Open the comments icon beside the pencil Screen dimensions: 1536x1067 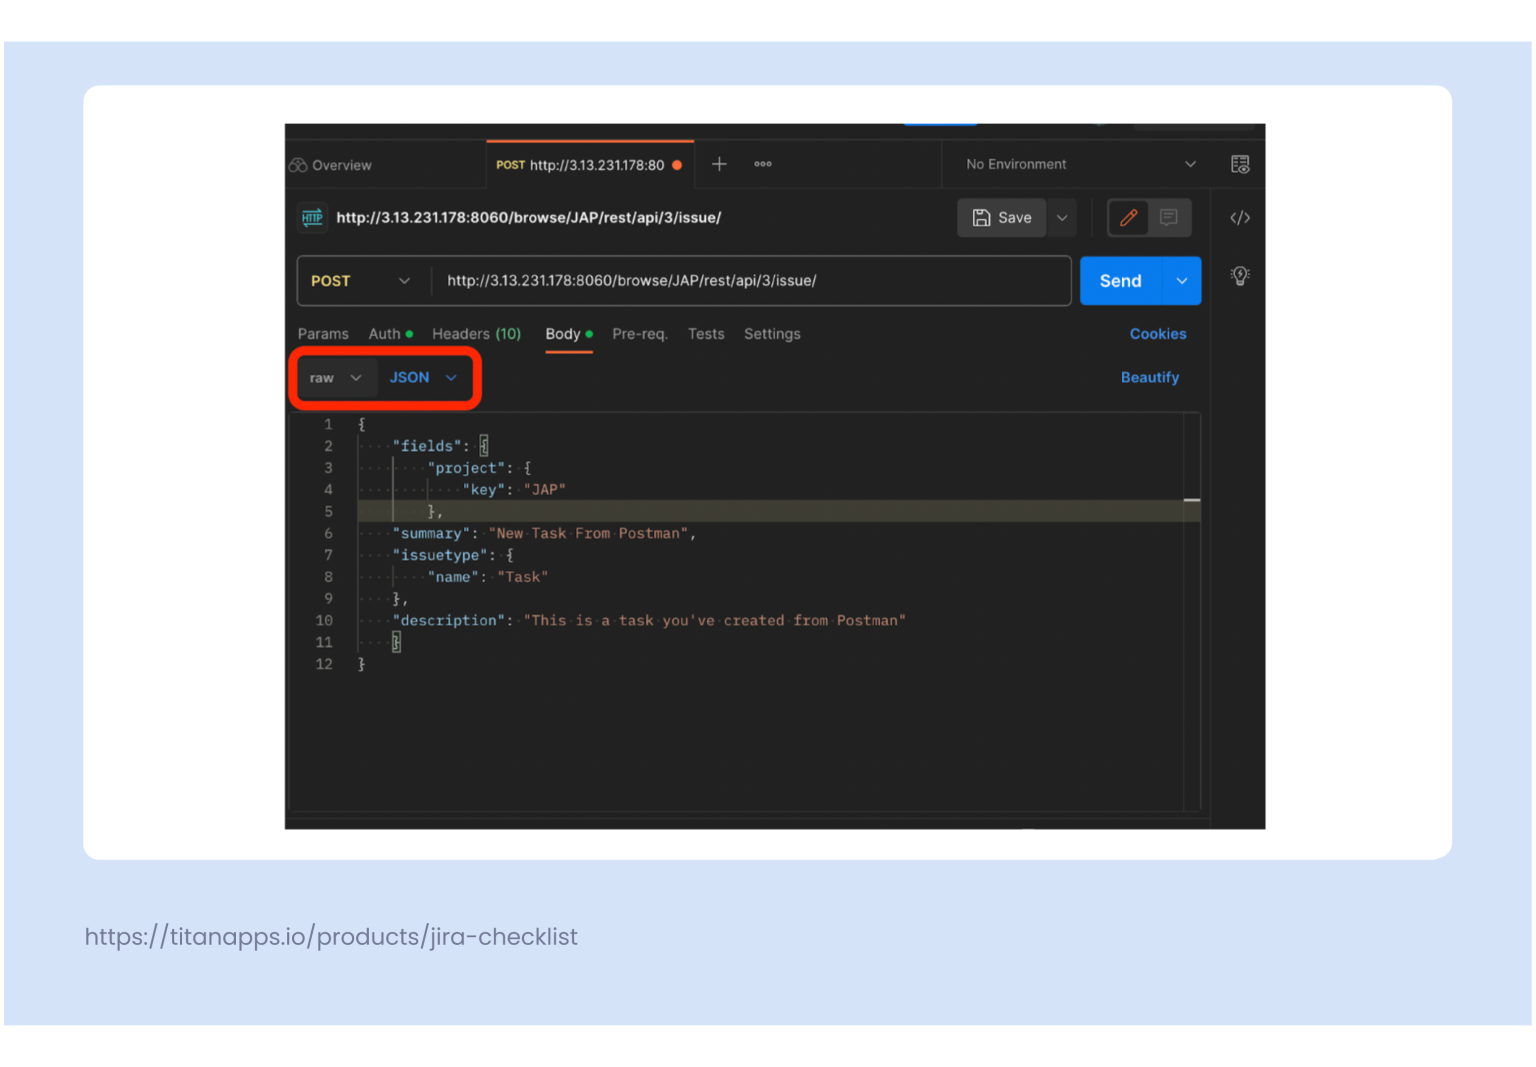tap(1169, 218)
